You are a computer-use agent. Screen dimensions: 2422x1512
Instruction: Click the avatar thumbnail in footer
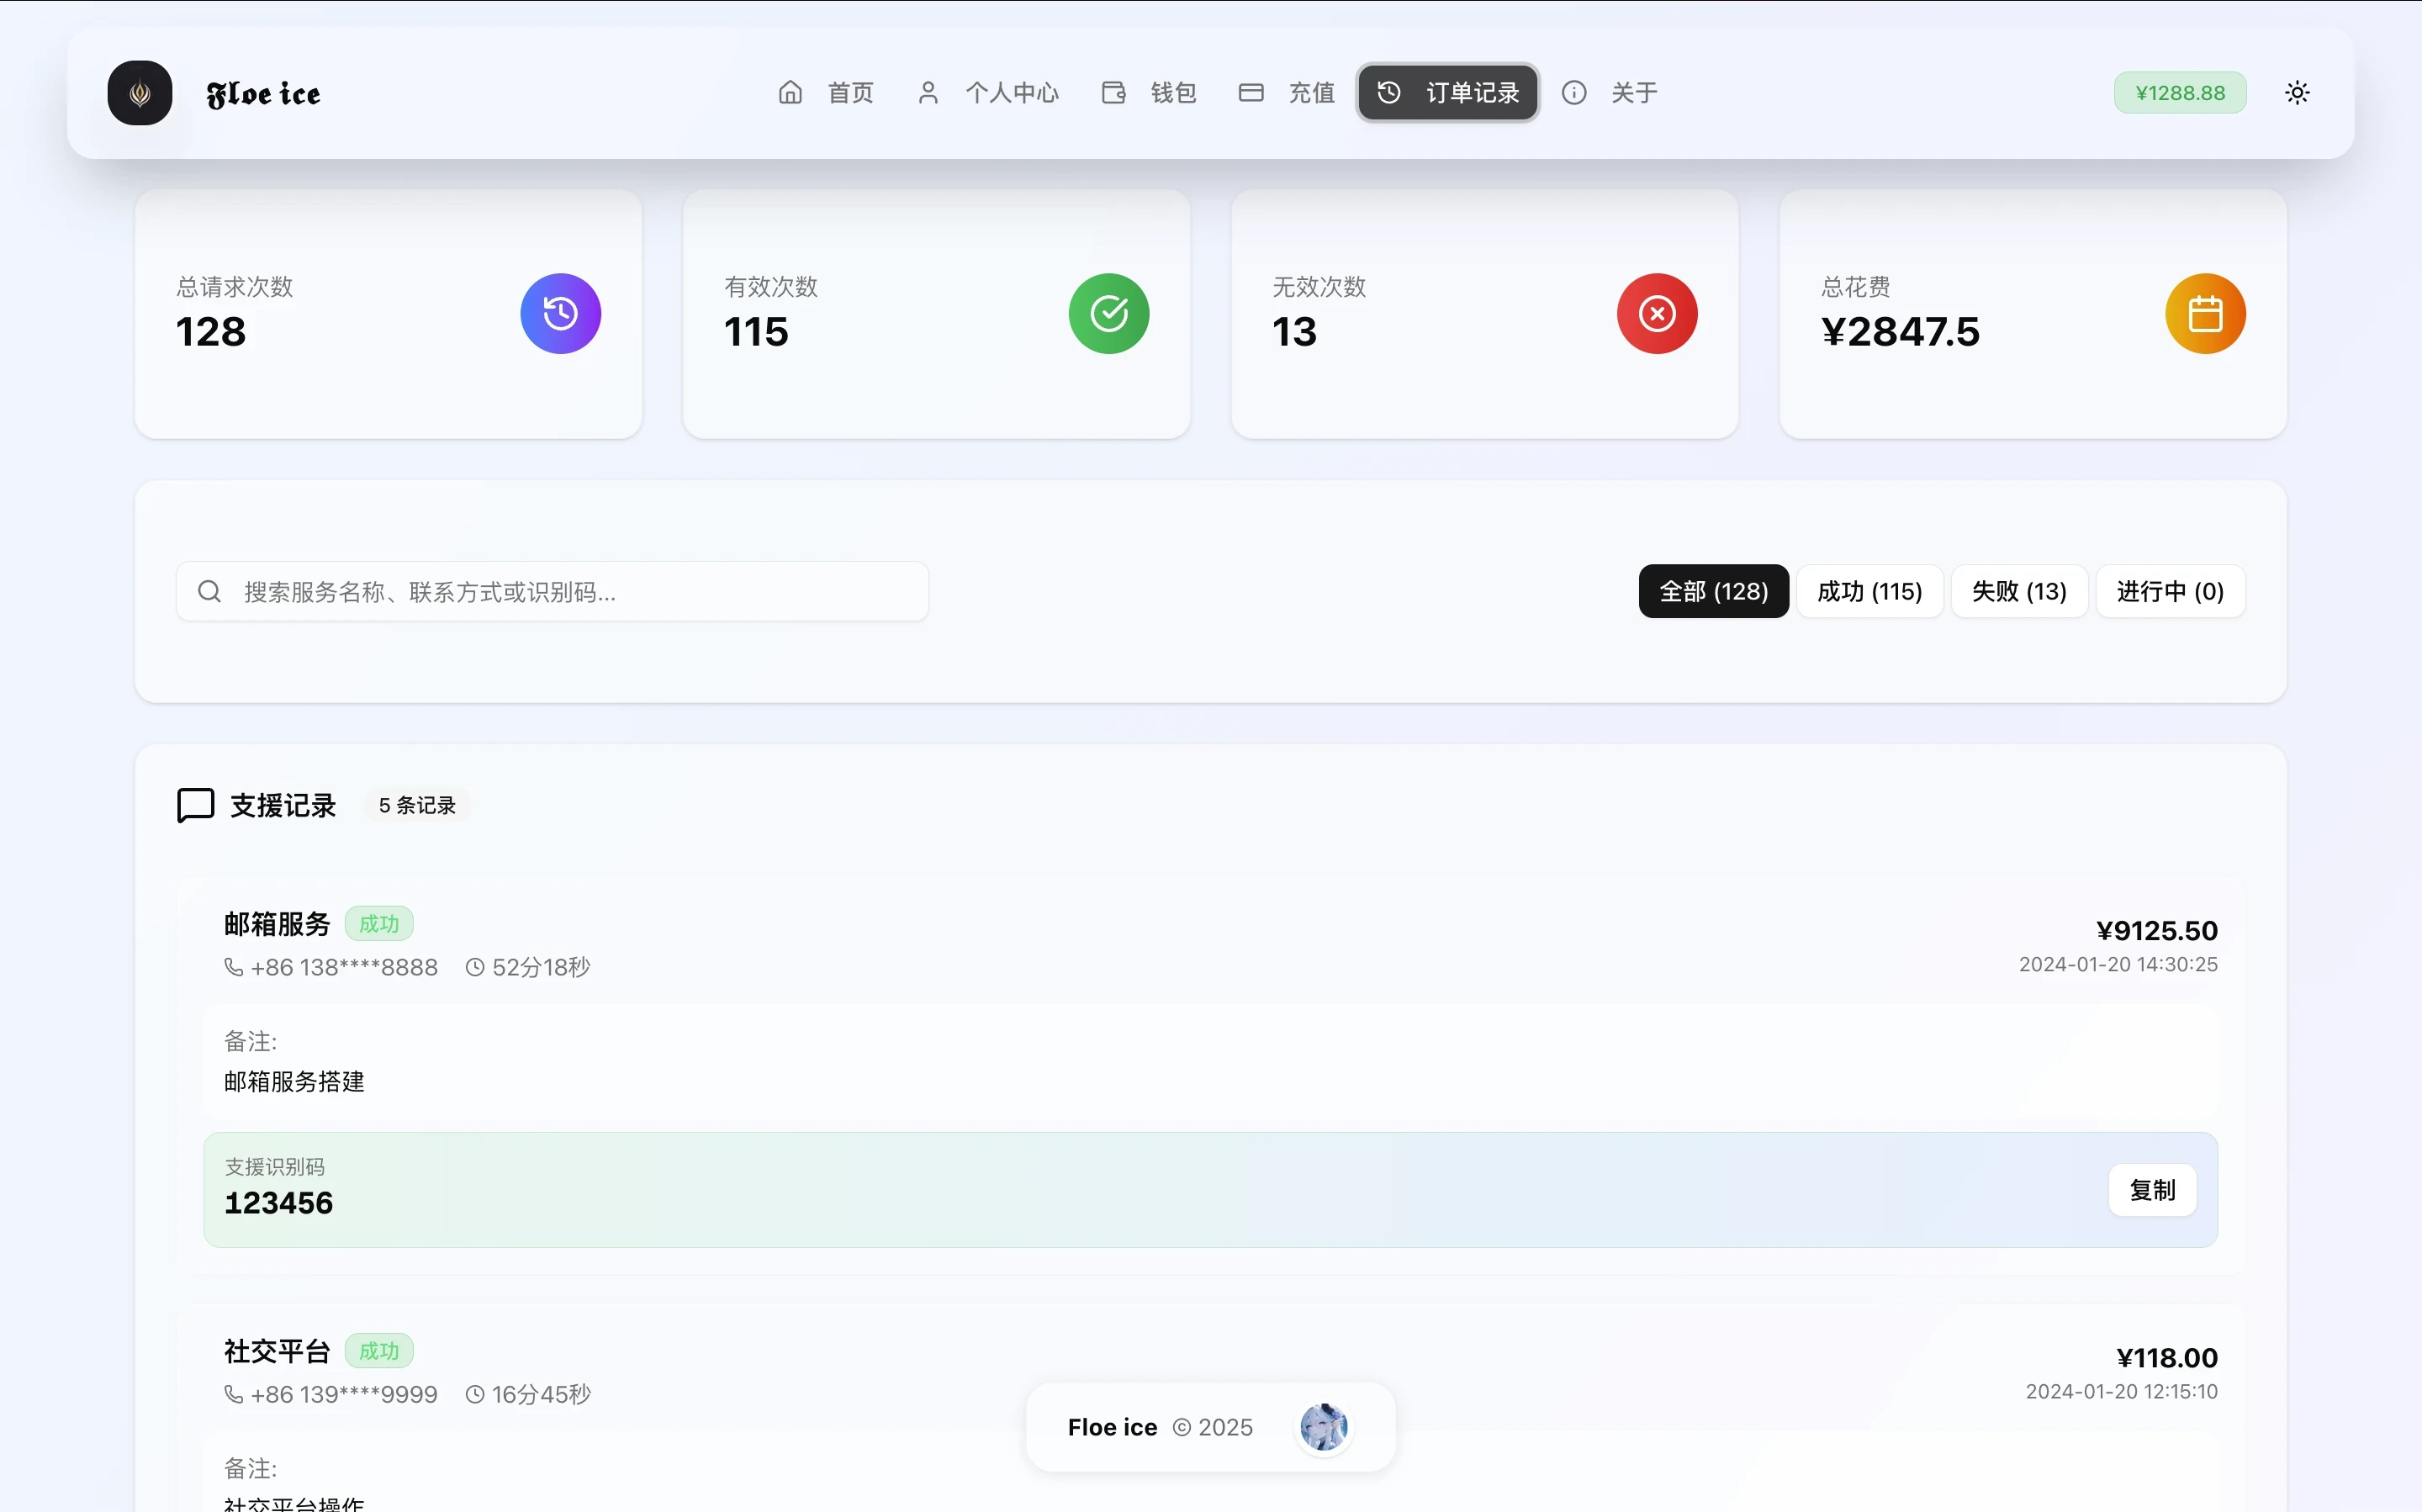pyautogui.click(x=1324, y=1427)
